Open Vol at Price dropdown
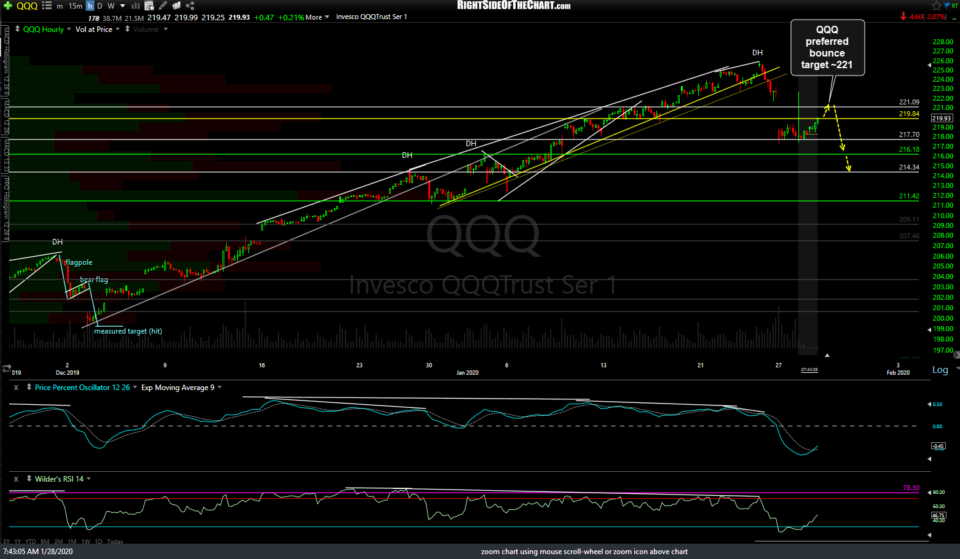The width and height of the screenshot is (960, 559). [118, 29]
